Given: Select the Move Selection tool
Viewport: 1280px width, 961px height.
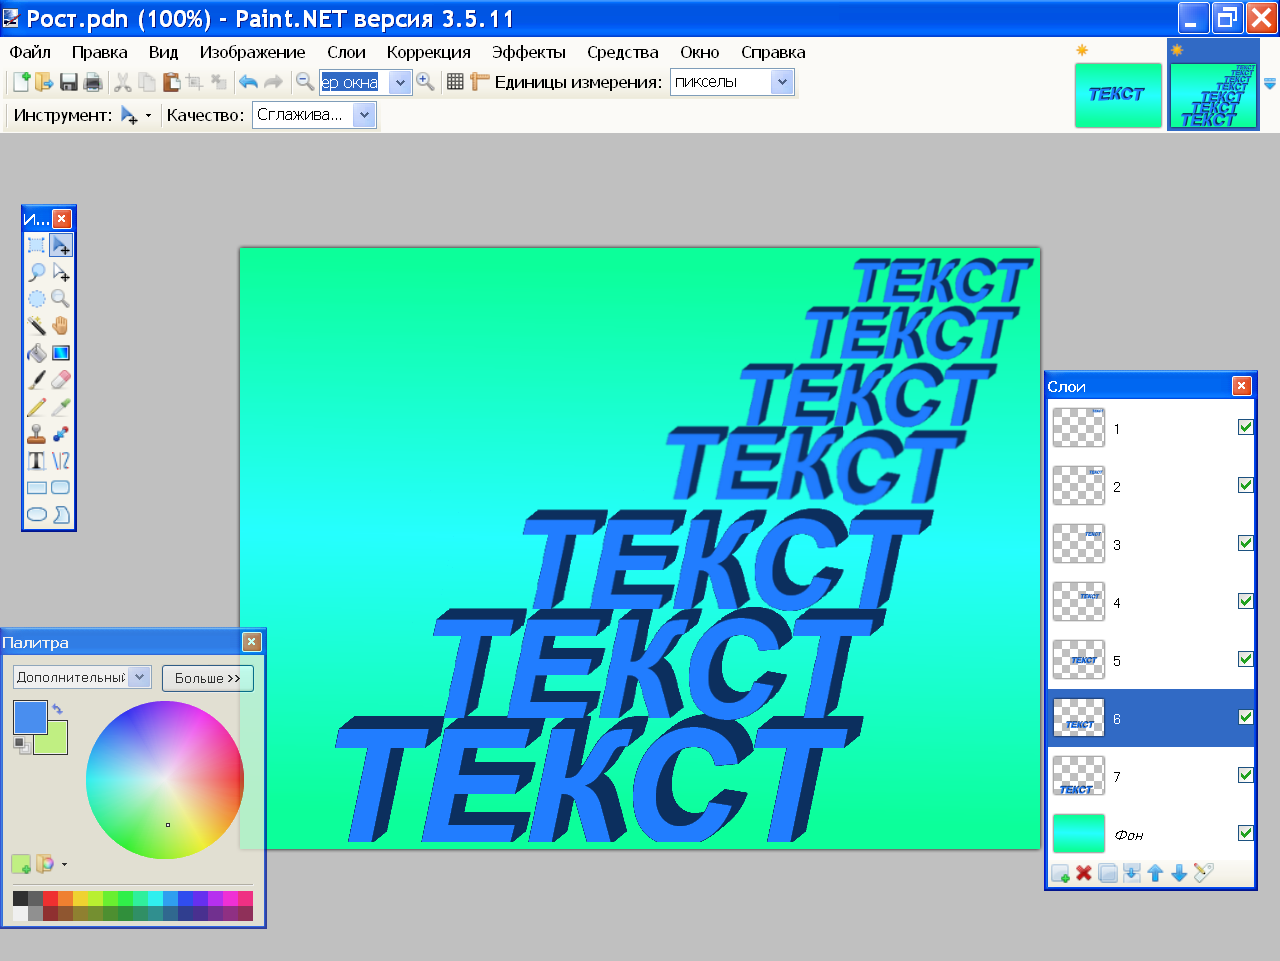Looking at the screenshot, I should click(61, 272).
